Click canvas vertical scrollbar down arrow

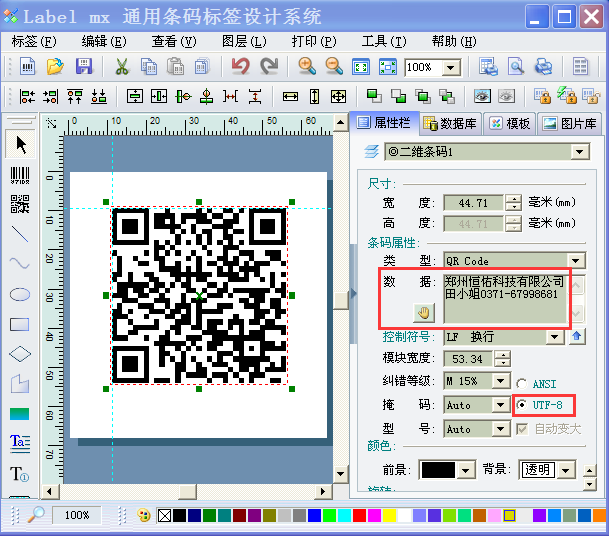tap(341, 474)
